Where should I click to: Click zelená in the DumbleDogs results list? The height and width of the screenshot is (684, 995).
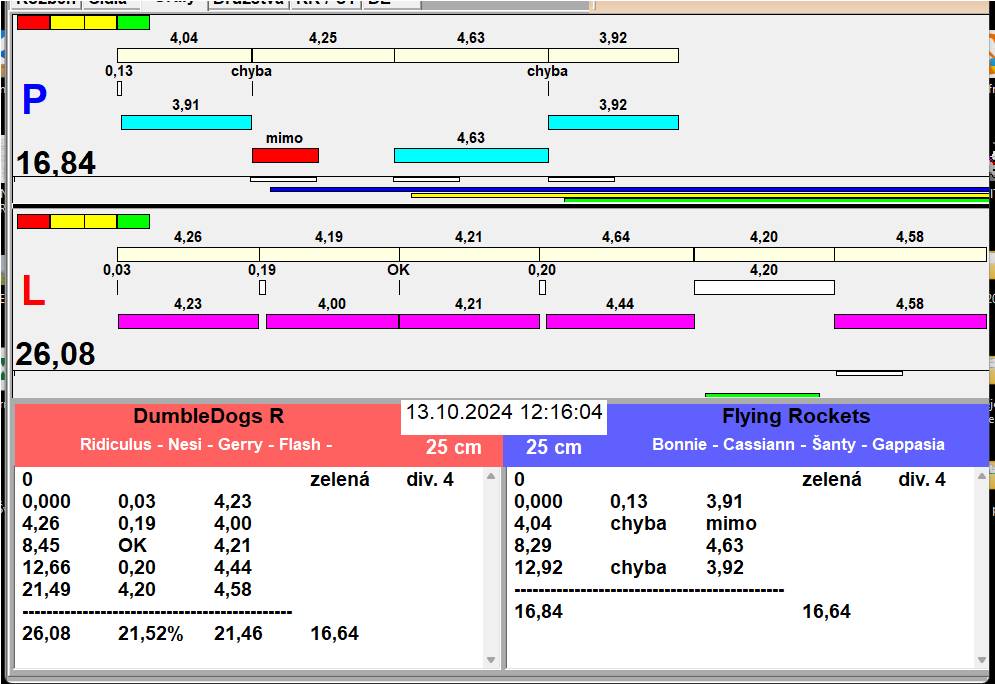click(339, 480)
